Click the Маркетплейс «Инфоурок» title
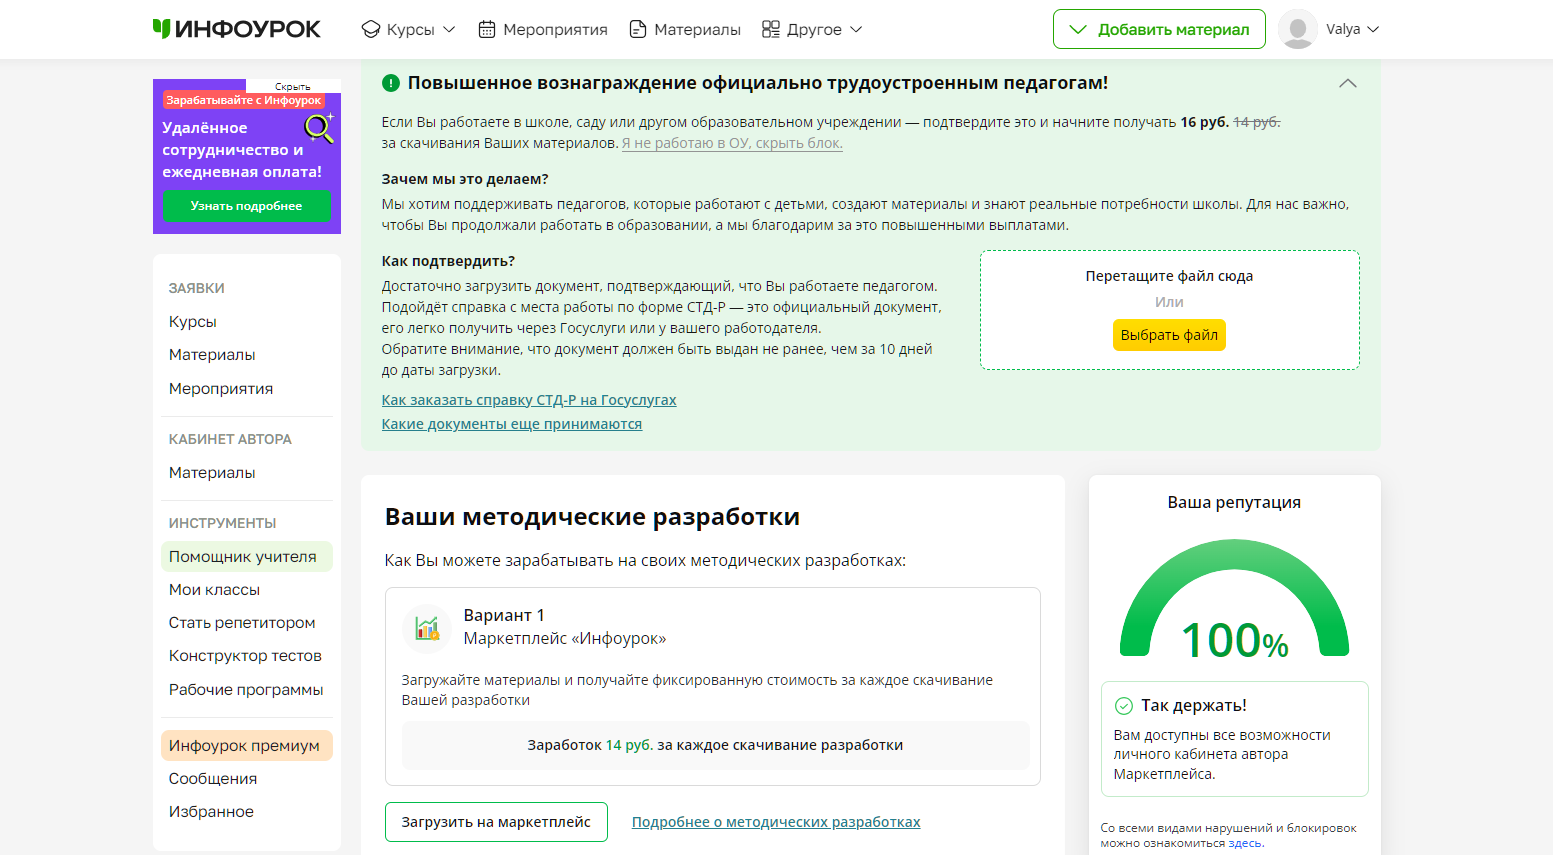 [565, 638]
